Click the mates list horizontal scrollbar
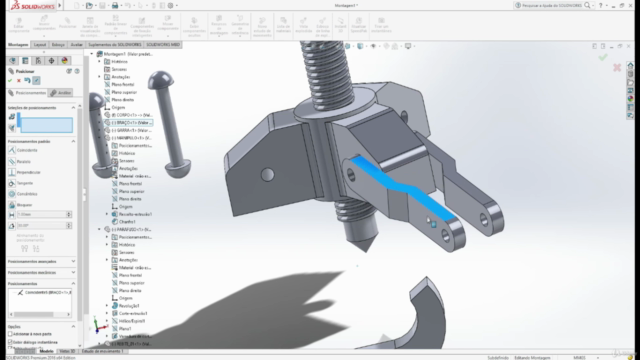The height and width of the screenshot is (360, 640). click(40, 314)
